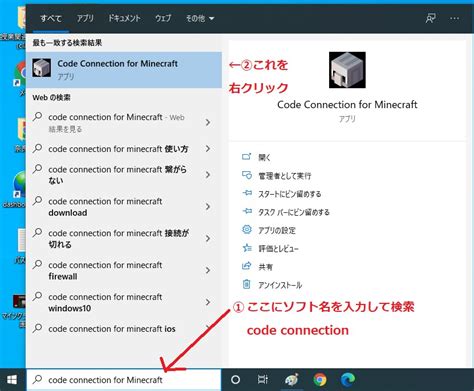Viewport: 474px width, 391px height.
Task: Select Code Connection for Minecraft best match
Action: [x=124, y=70]
